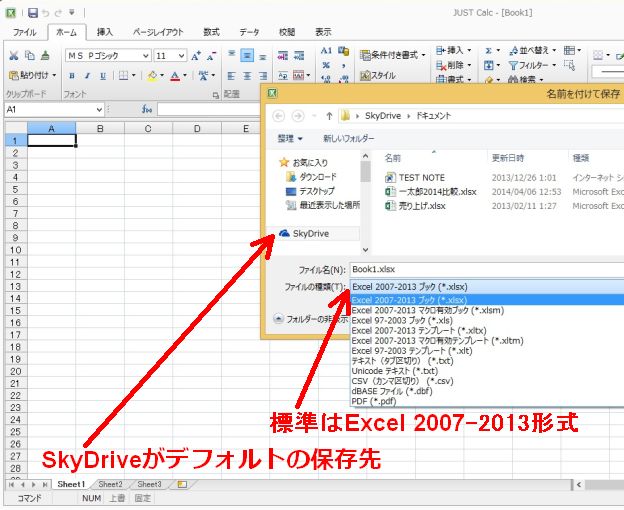The height and width of the screenshot is (510, 624).
Task: Click the Fill down icon
Action: pos(489,65)
